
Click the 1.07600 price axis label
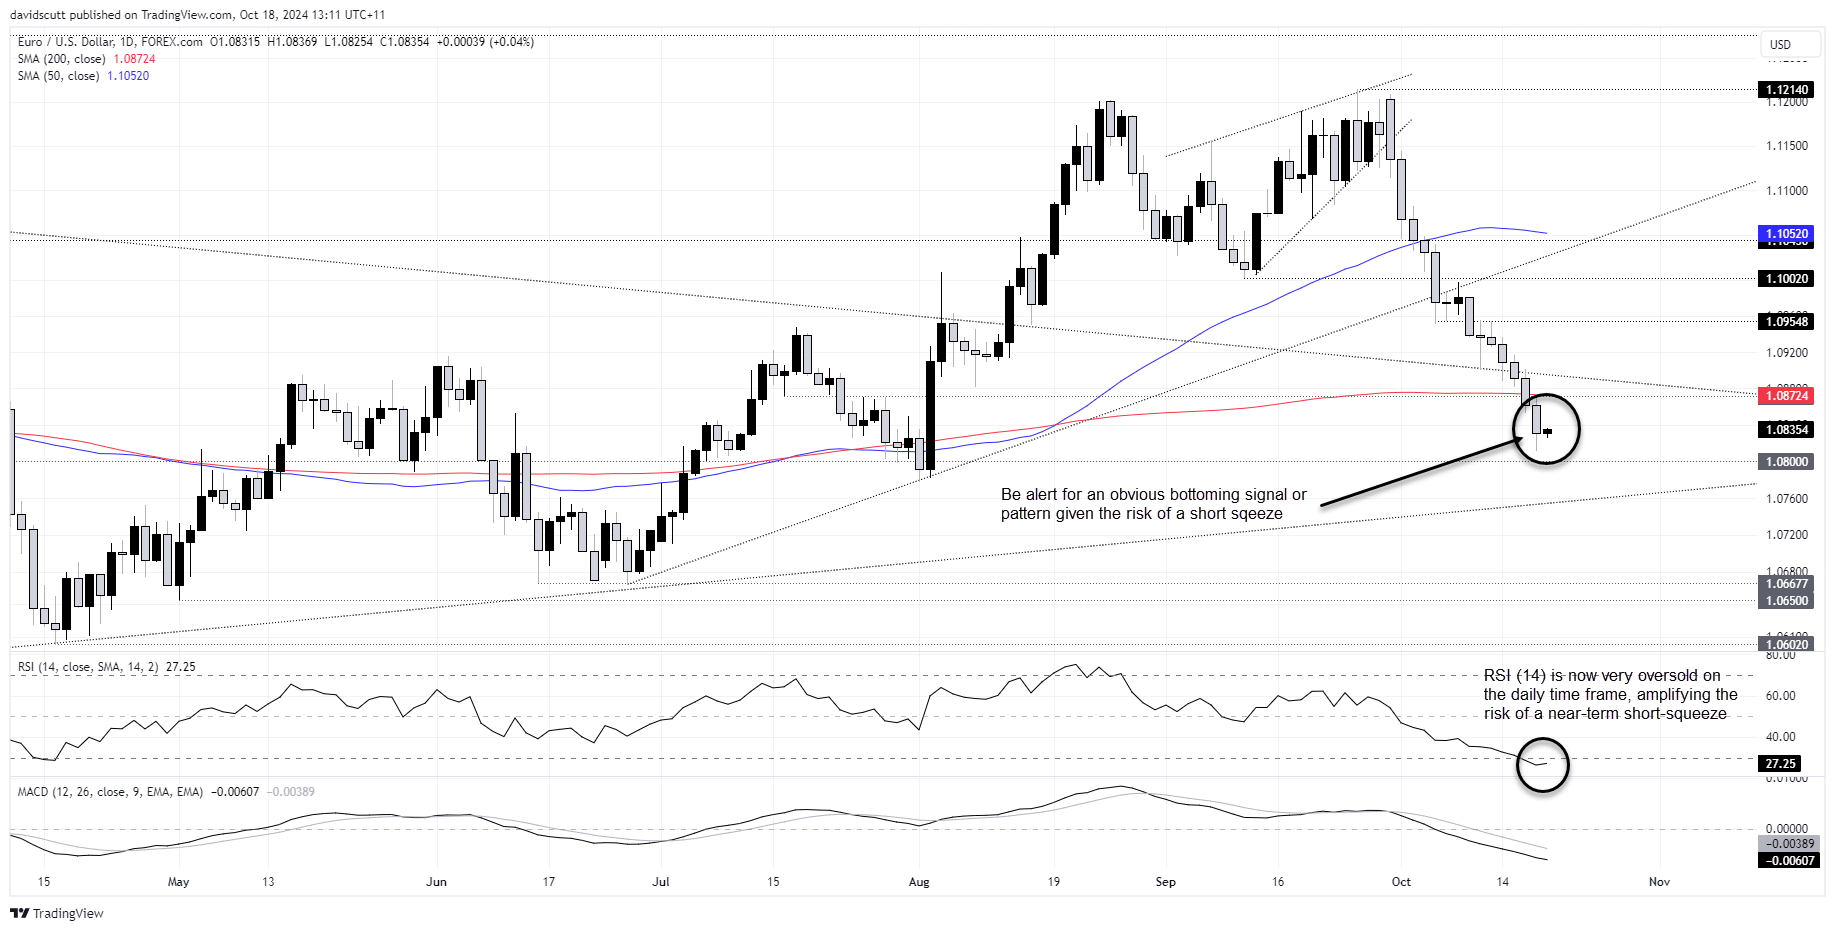[x=1786, y=499]
